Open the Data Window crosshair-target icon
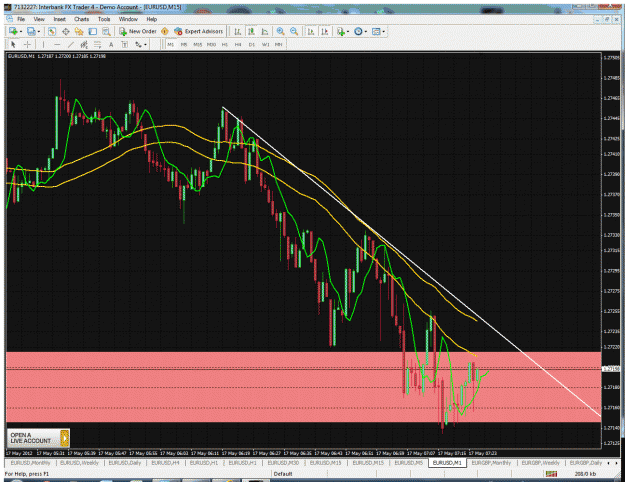Screen dimensions: 625x482 click(x=66, y=31)
